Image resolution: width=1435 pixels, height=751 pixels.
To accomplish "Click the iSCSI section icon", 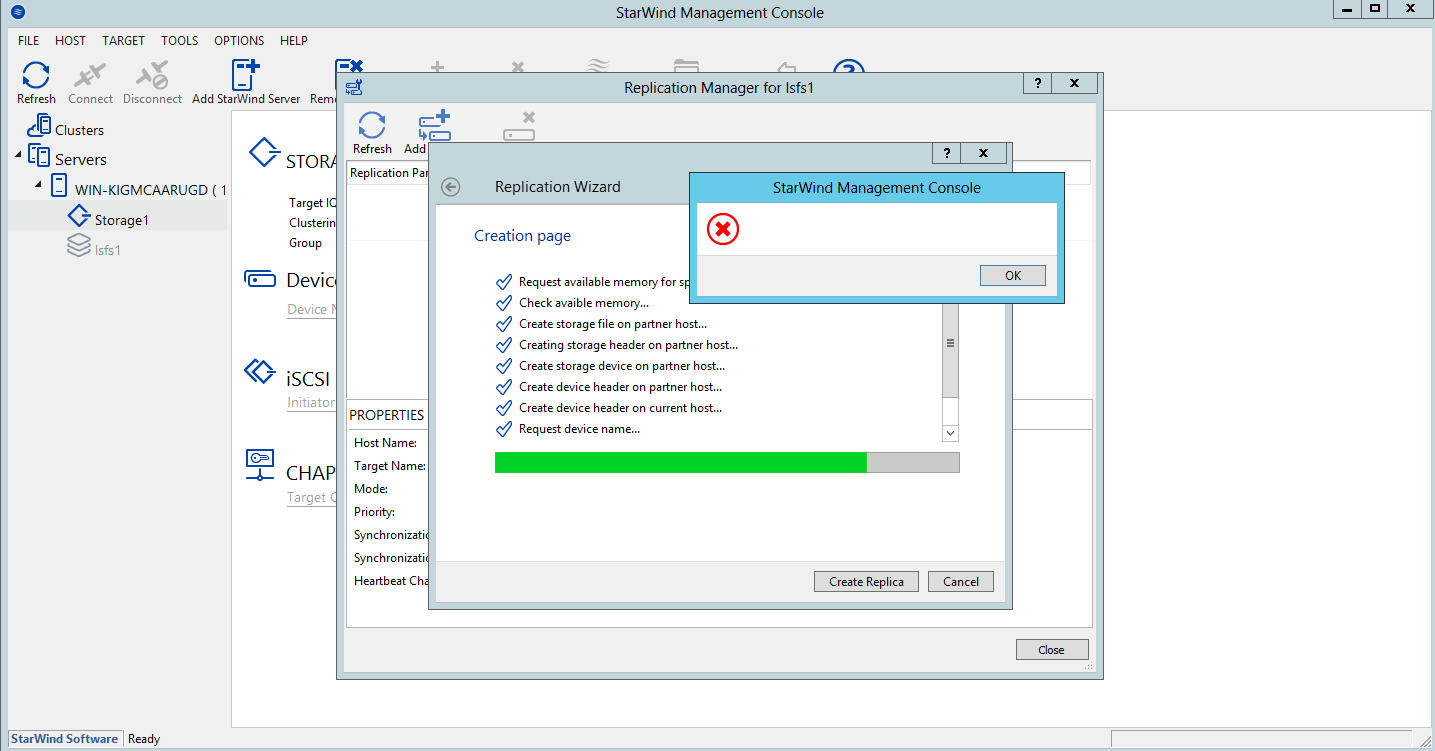I will click(x=260, y=372).
